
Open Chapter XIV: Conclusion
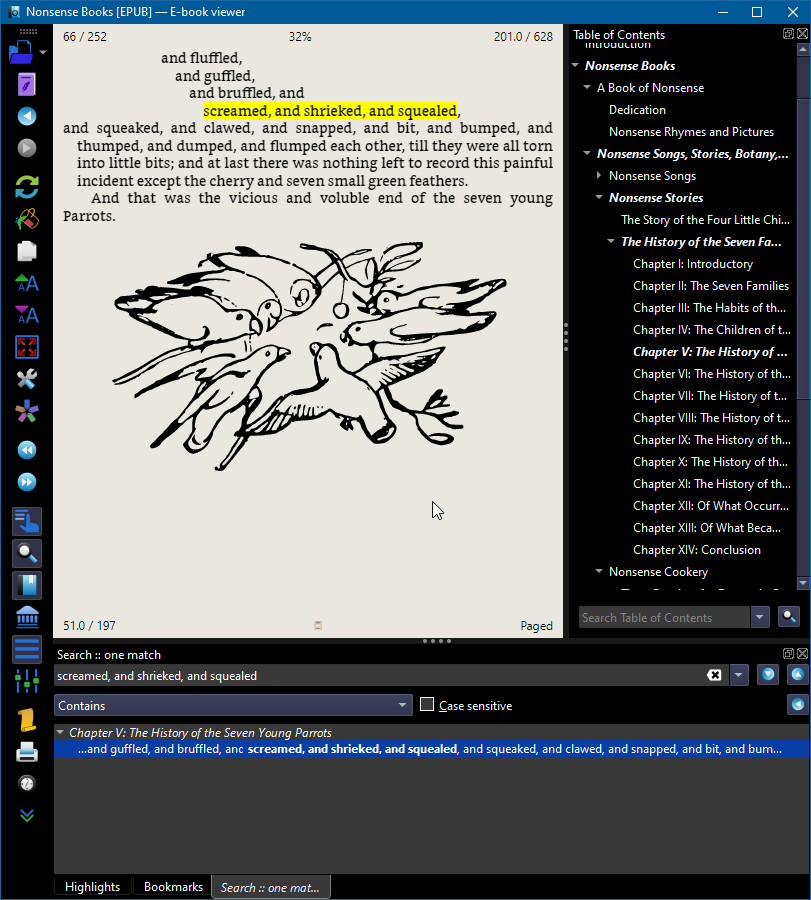pyautogui.click(x=697, y=549)
